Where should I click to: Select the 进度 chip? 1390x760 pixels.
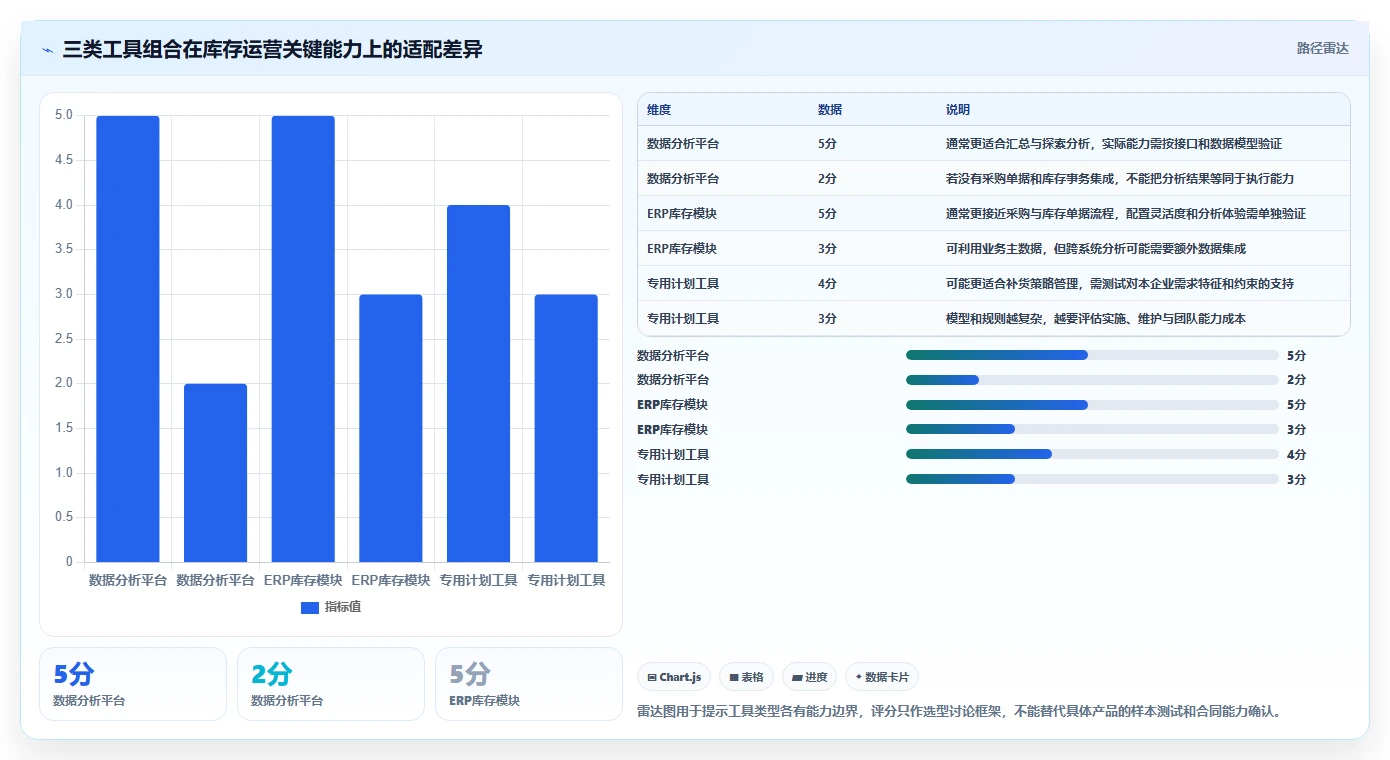(809, 677)
